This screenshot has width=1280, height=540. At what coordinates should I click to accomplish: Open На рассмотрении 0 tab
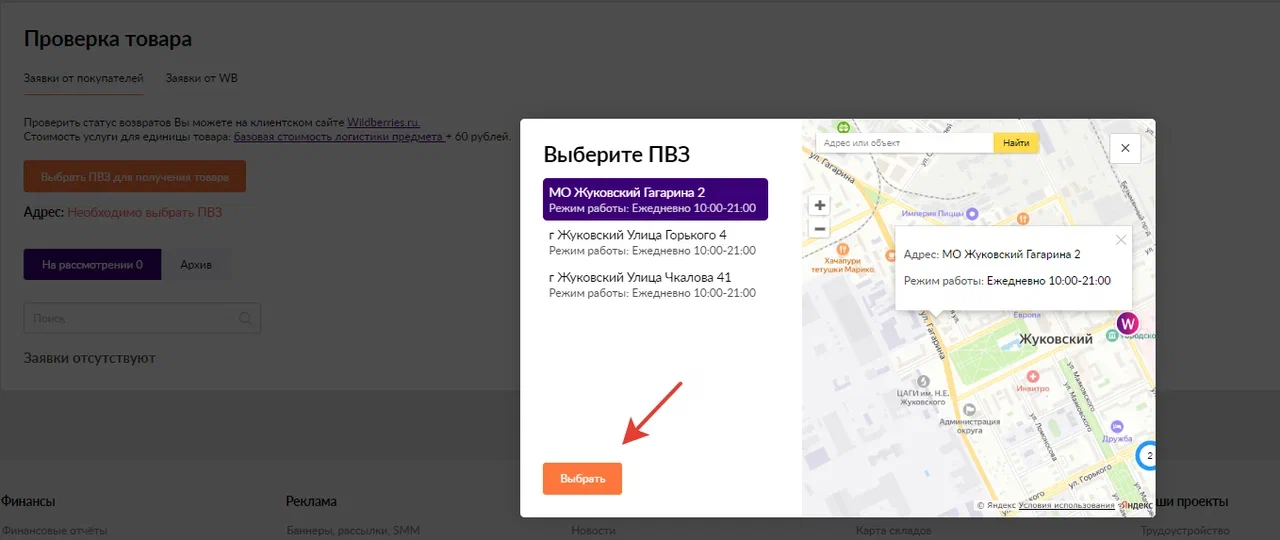point(92,265)
